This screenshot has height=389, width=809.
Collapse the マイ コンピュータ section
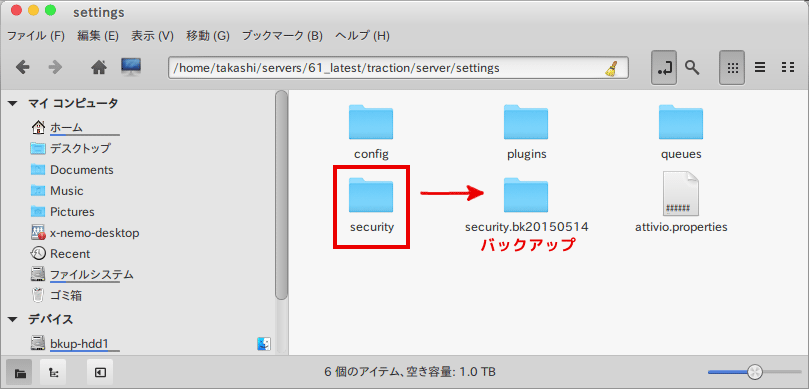click(x=13, y=104)
